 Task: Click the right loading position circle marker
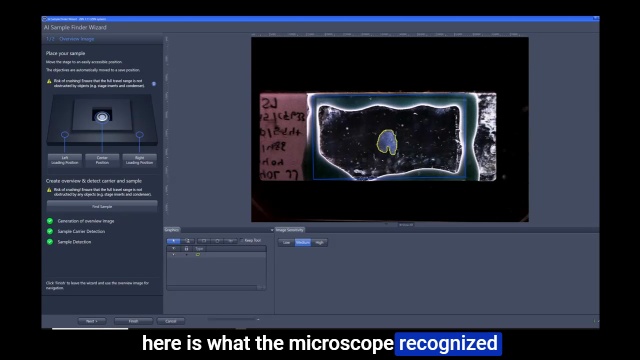140,134
